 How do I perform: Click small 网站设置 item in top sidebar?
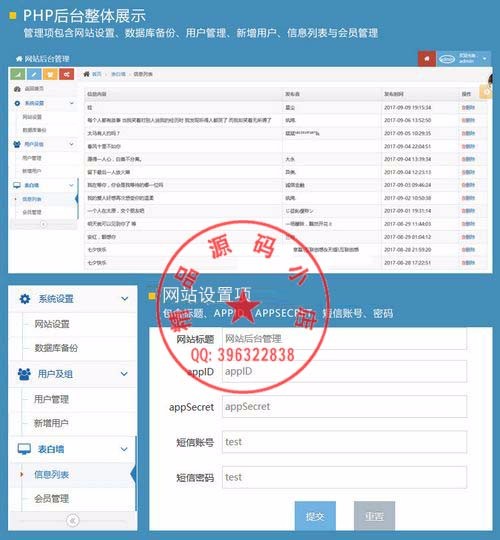pos(32,117)
